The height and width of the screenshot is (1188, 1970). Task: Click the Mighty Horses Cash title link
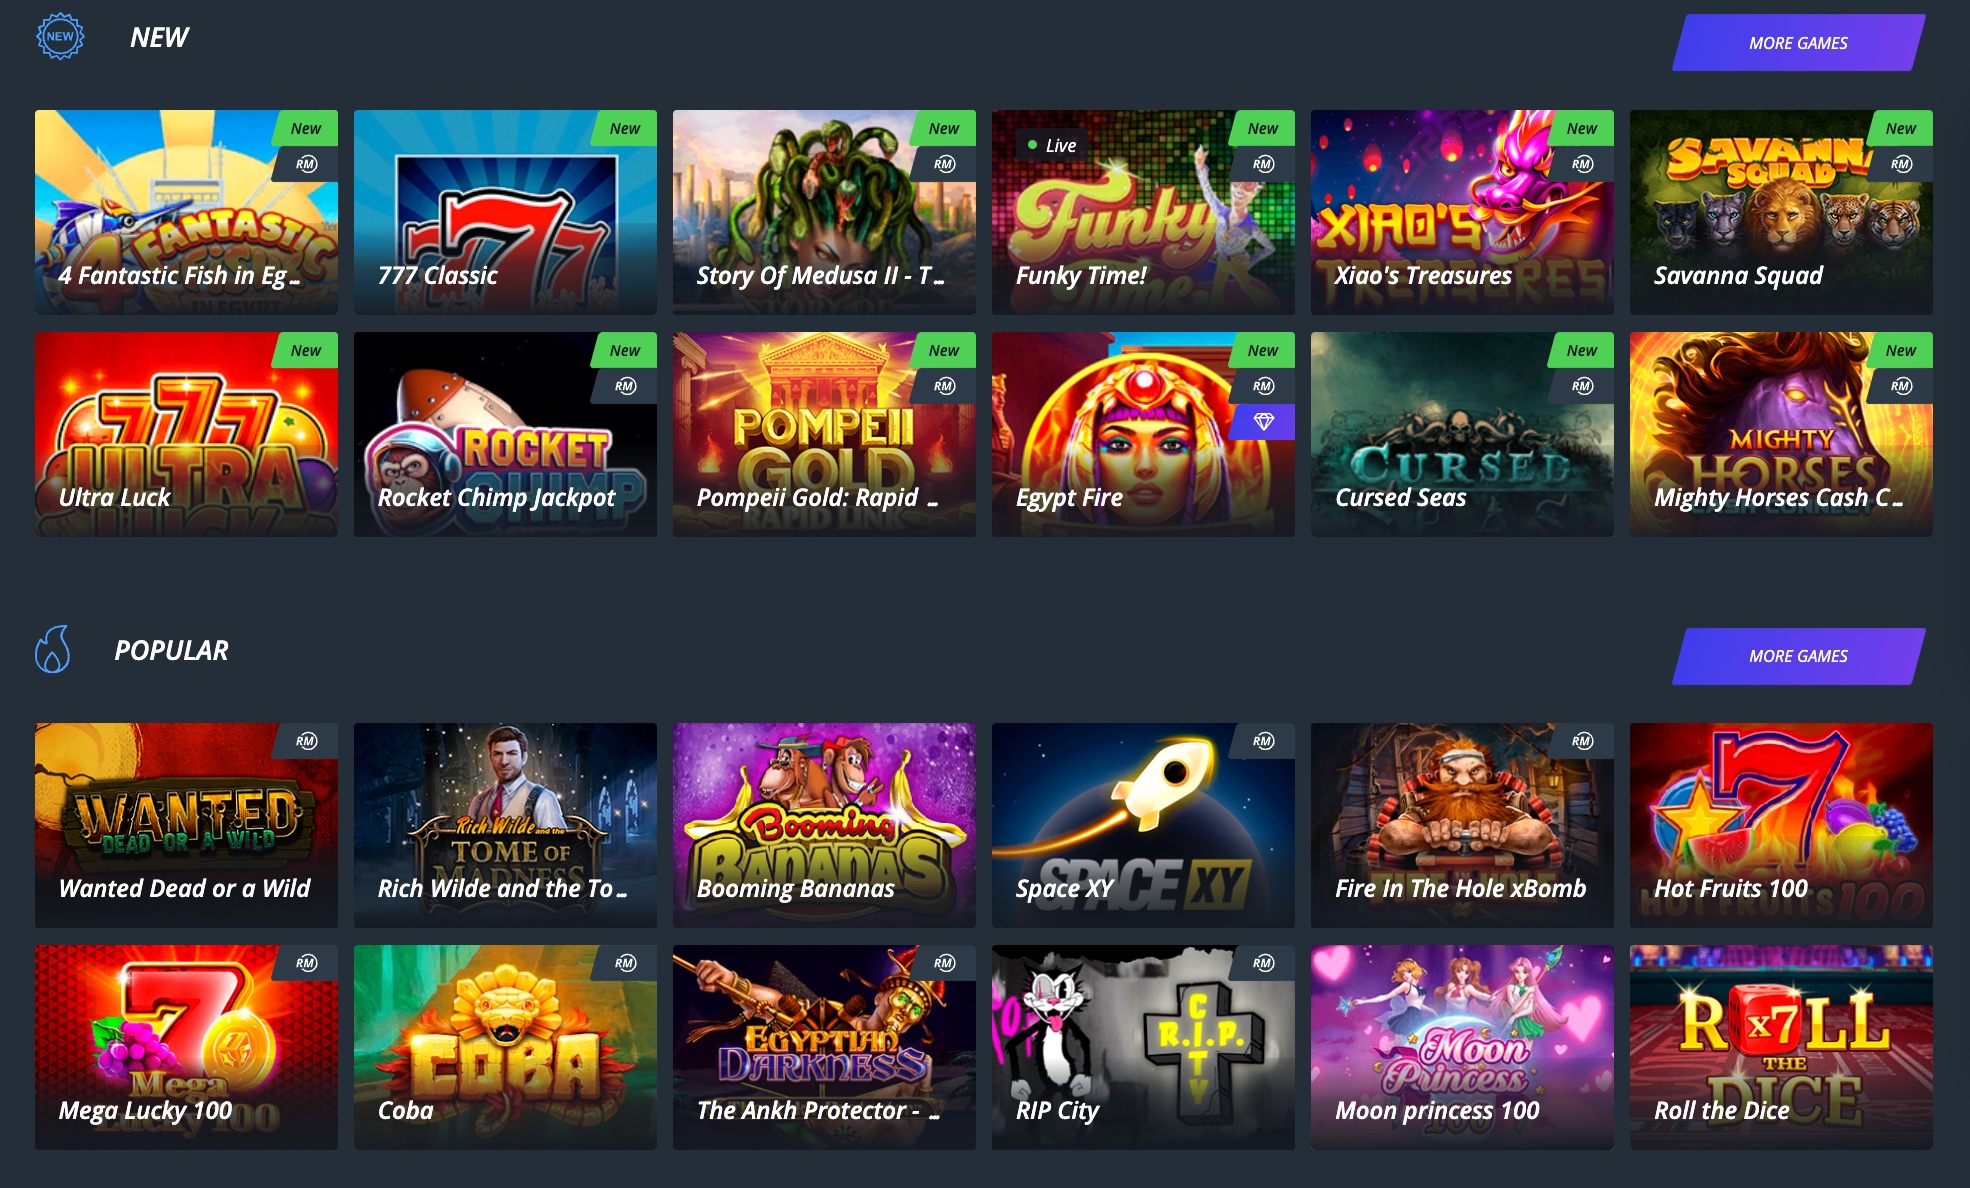coord(1778,498)
